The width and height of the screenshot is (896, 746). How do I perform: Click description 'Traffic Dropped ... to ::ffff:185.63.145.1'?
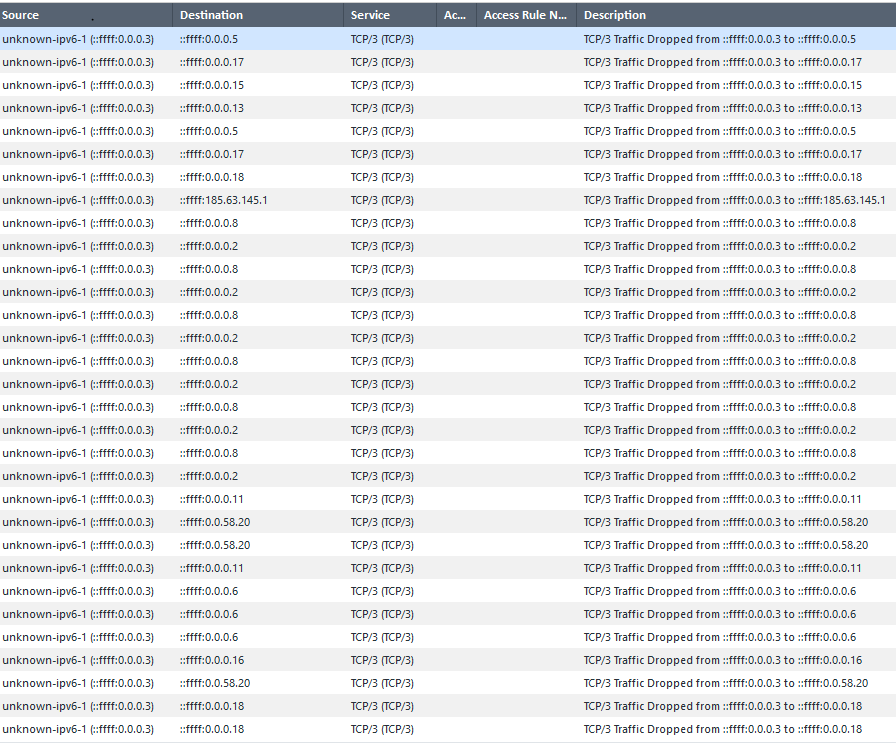(734, 200)
